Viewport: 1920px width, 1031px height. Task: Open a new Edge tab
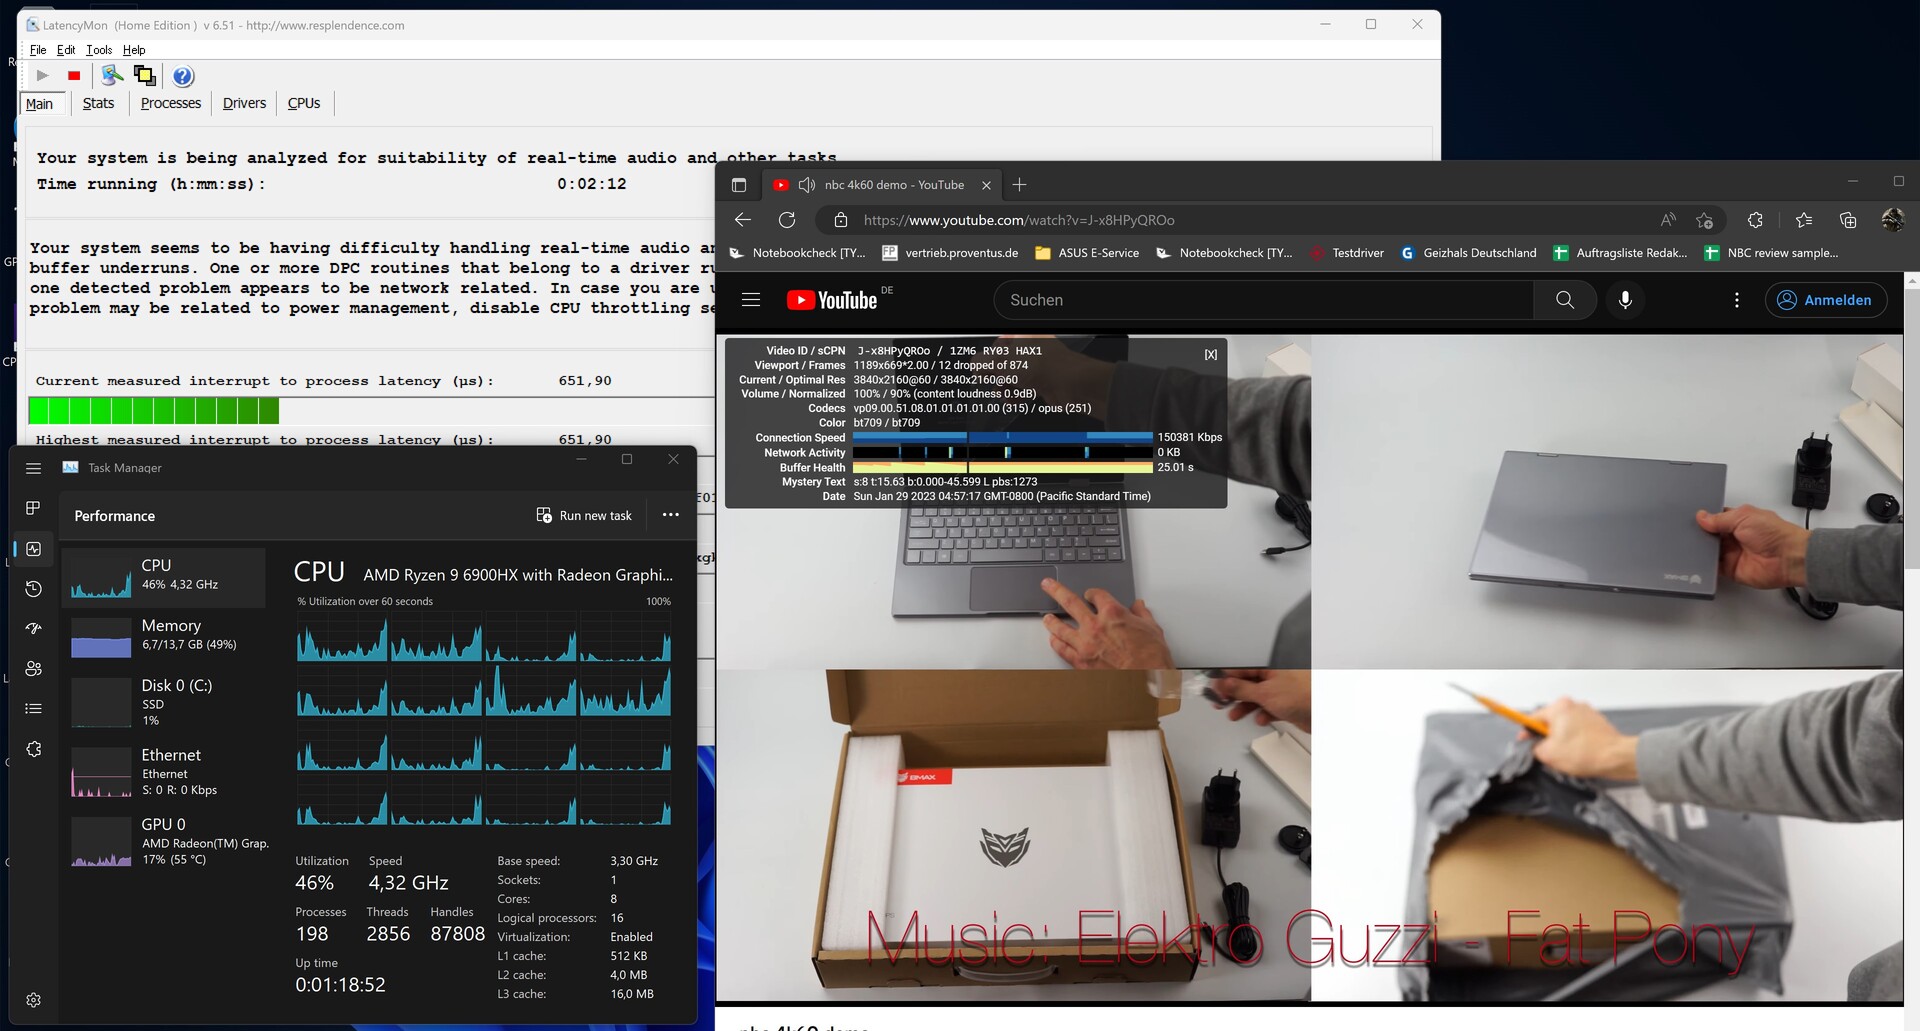point(1019,185)
